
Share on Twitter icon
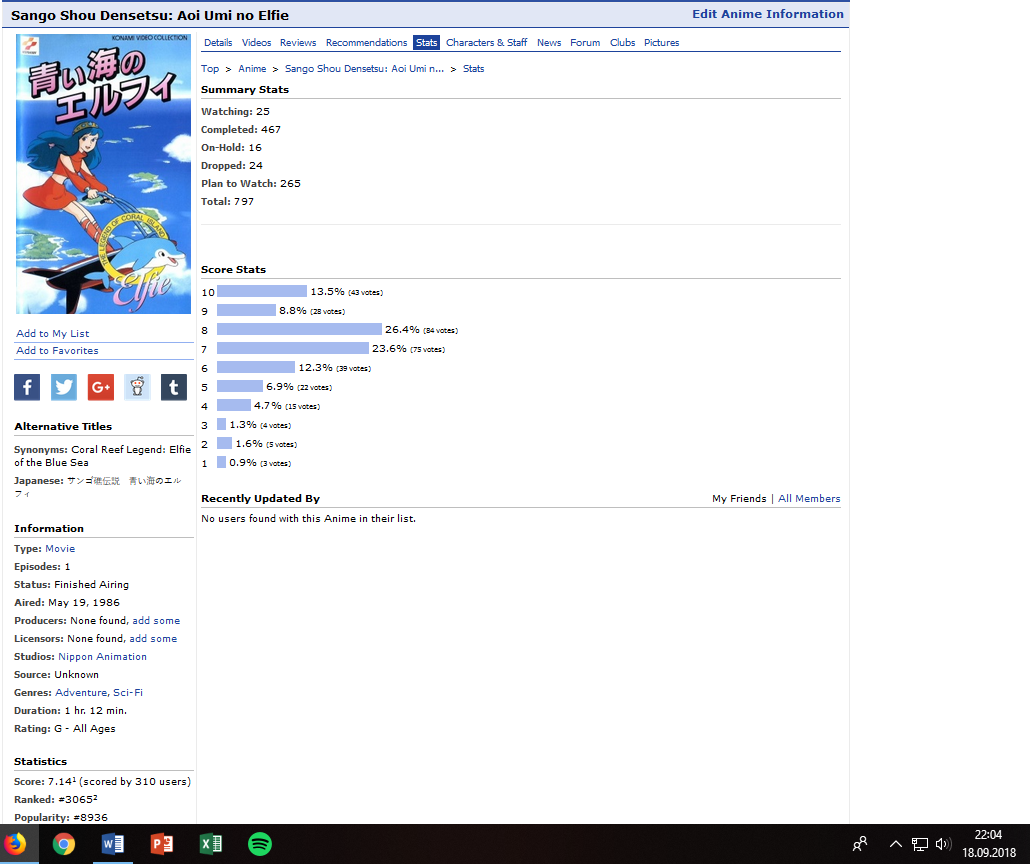pyautogui.click(x=64, y=387)
